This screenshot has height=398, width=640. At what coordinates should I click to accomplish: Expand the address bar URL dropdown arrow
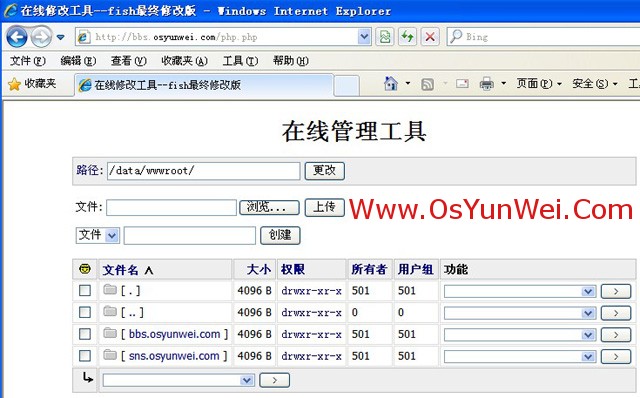tap(364, 37)
